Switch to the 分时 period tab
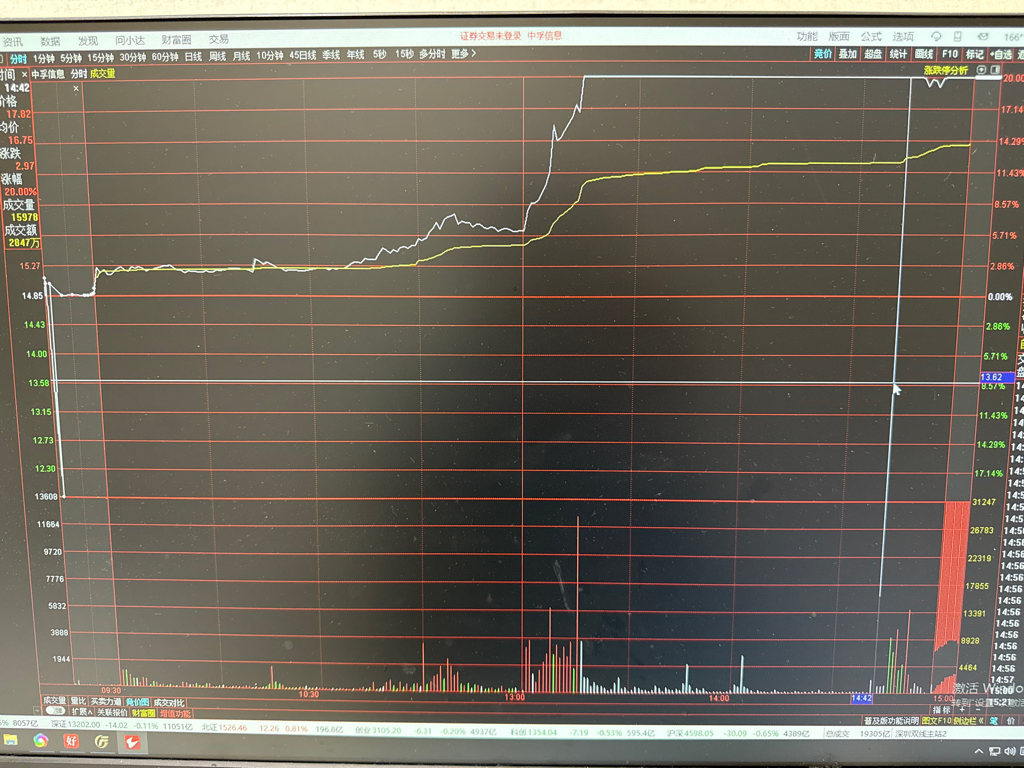 (18, 59)
